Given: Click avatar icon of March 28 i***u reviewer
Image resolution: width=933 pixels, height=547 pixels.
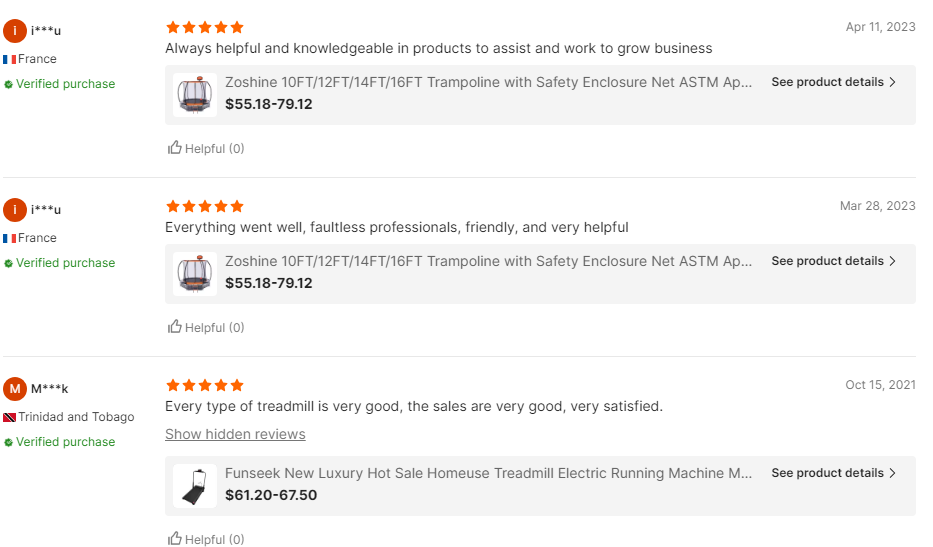Looking at the screenshot, I should point(14,210).
